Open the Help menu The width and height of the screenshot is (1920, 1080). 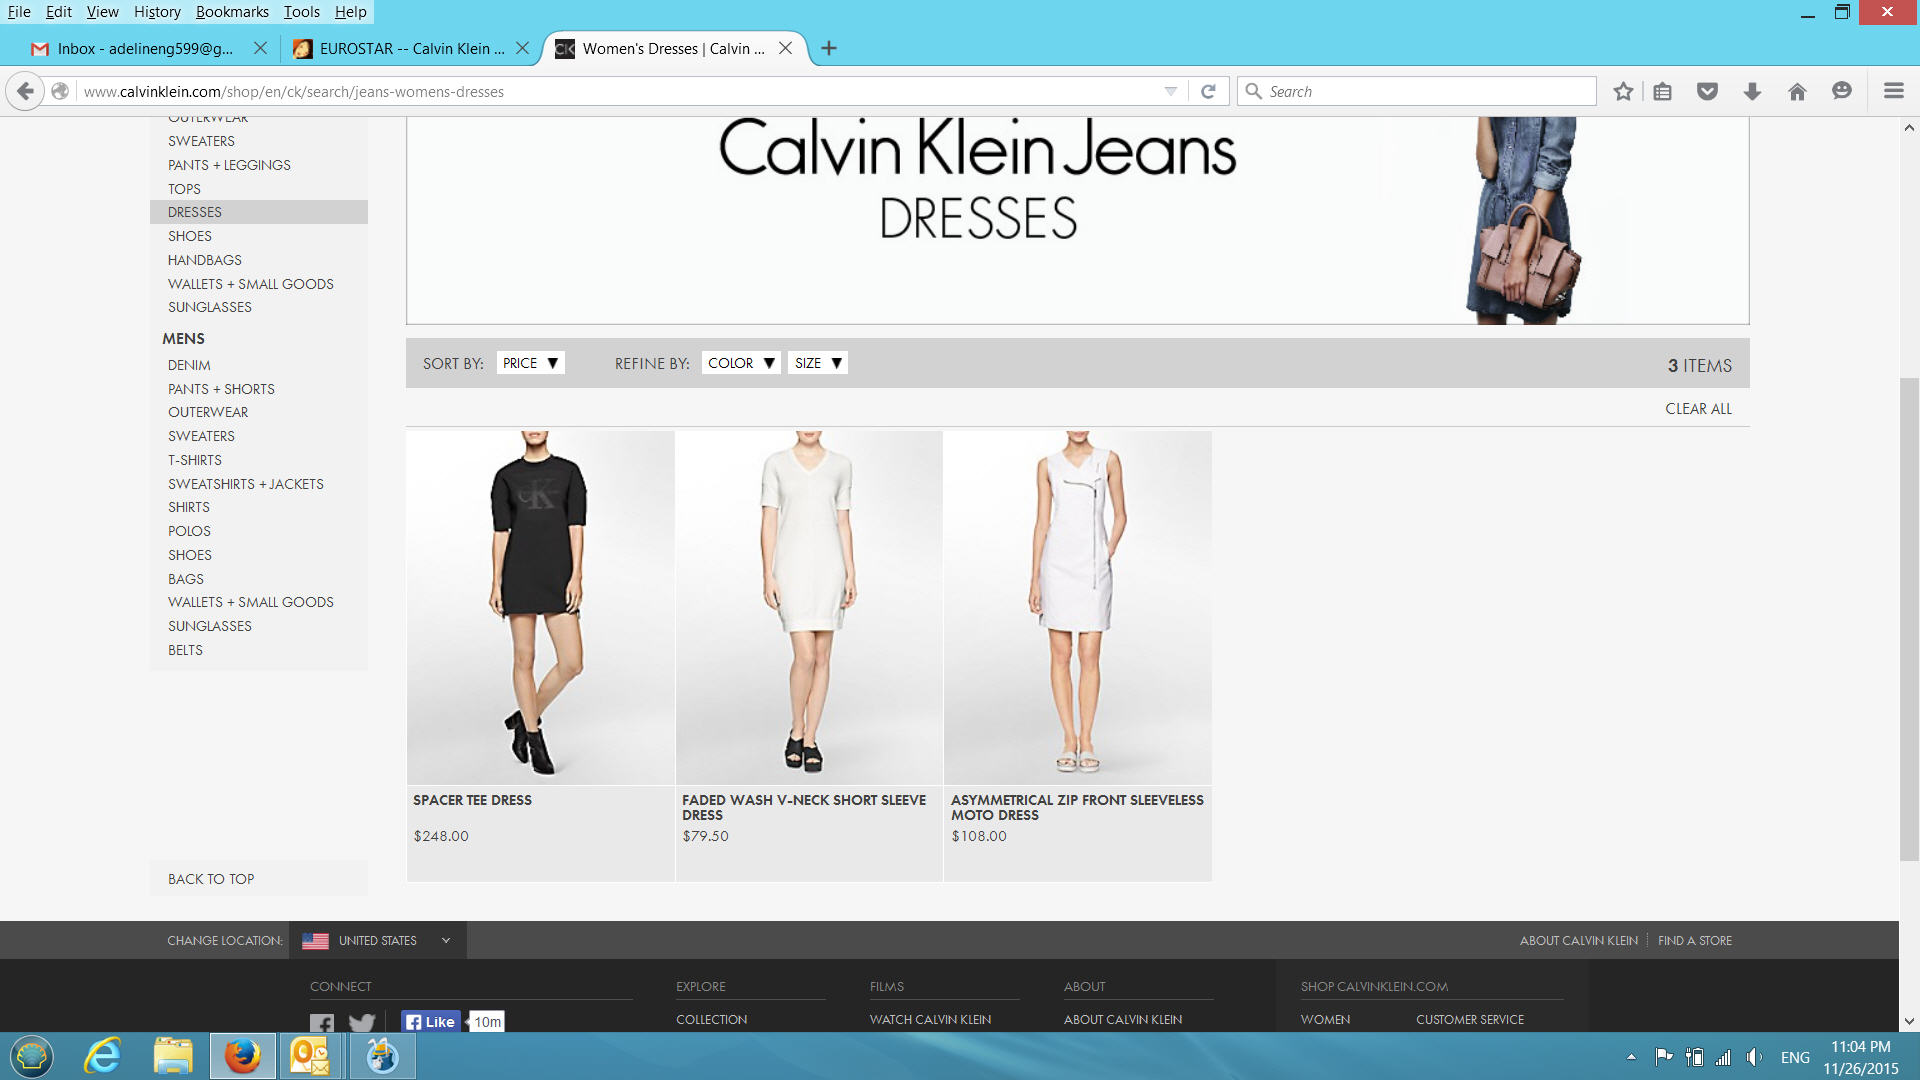(x=350, y=12)
